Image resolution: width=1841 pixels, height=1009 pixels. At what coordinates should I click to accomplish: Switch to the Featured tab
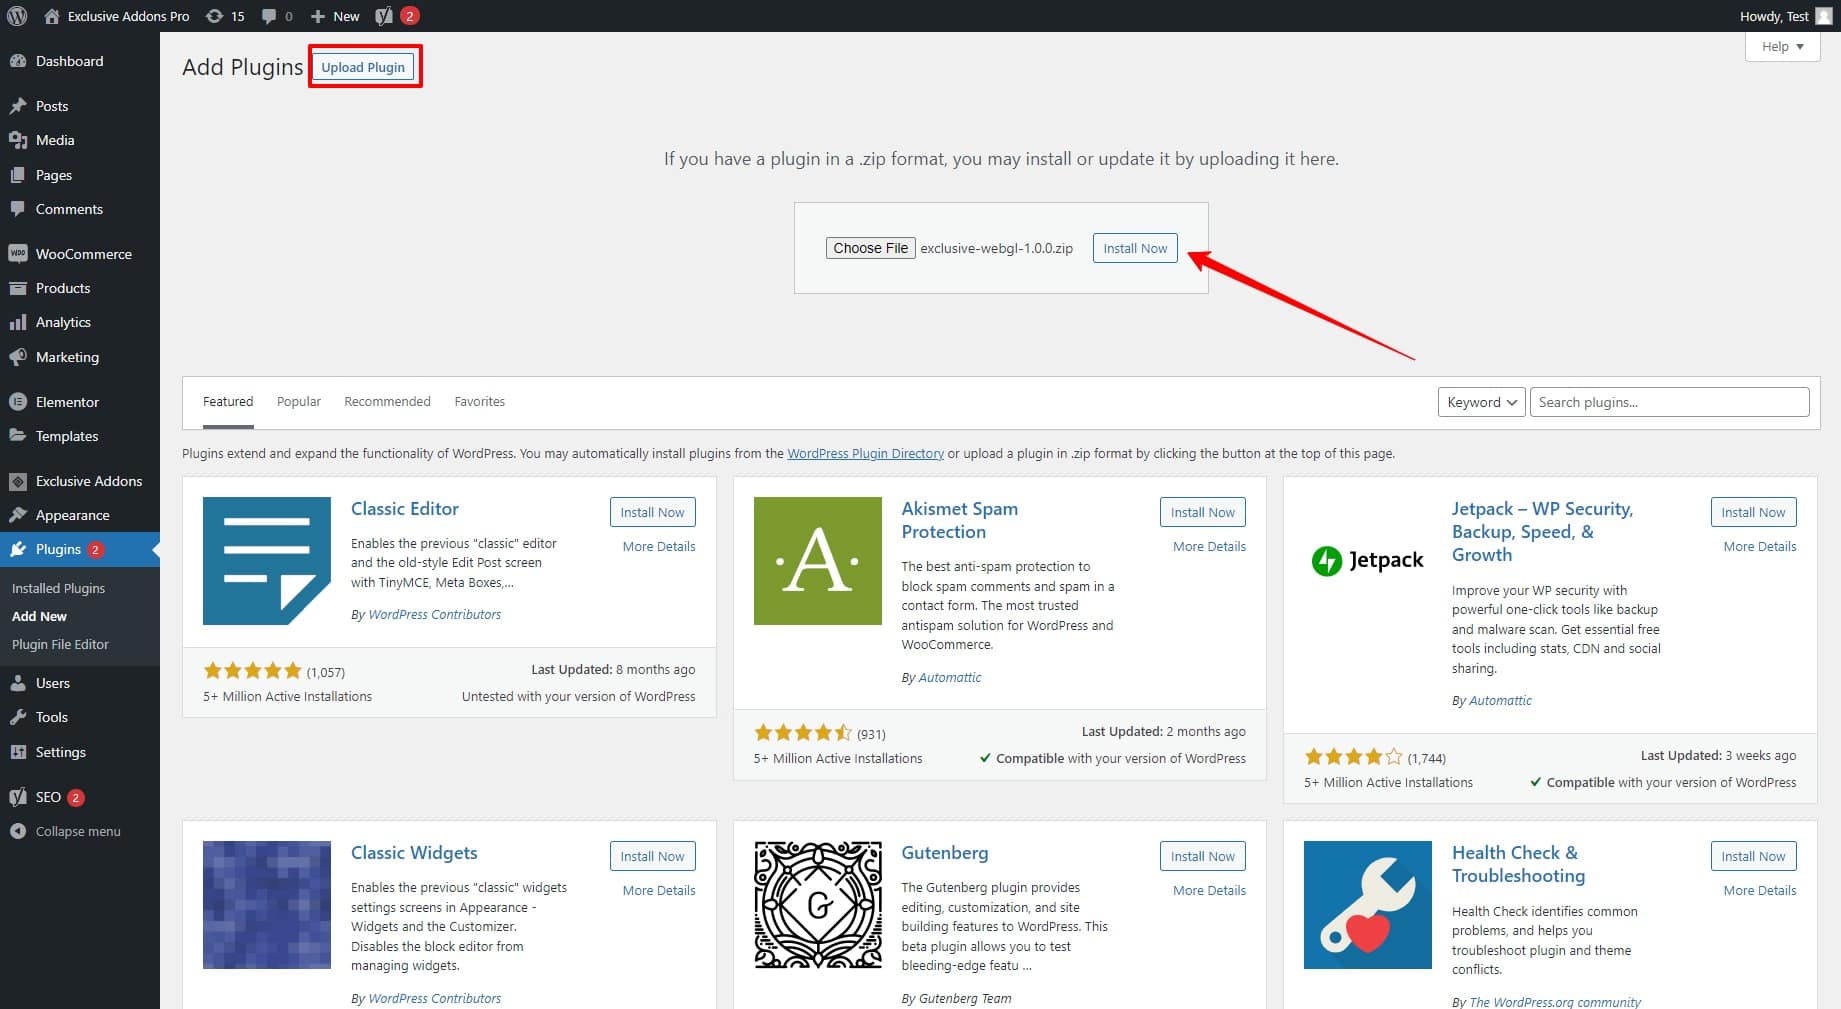click(228, 401)
